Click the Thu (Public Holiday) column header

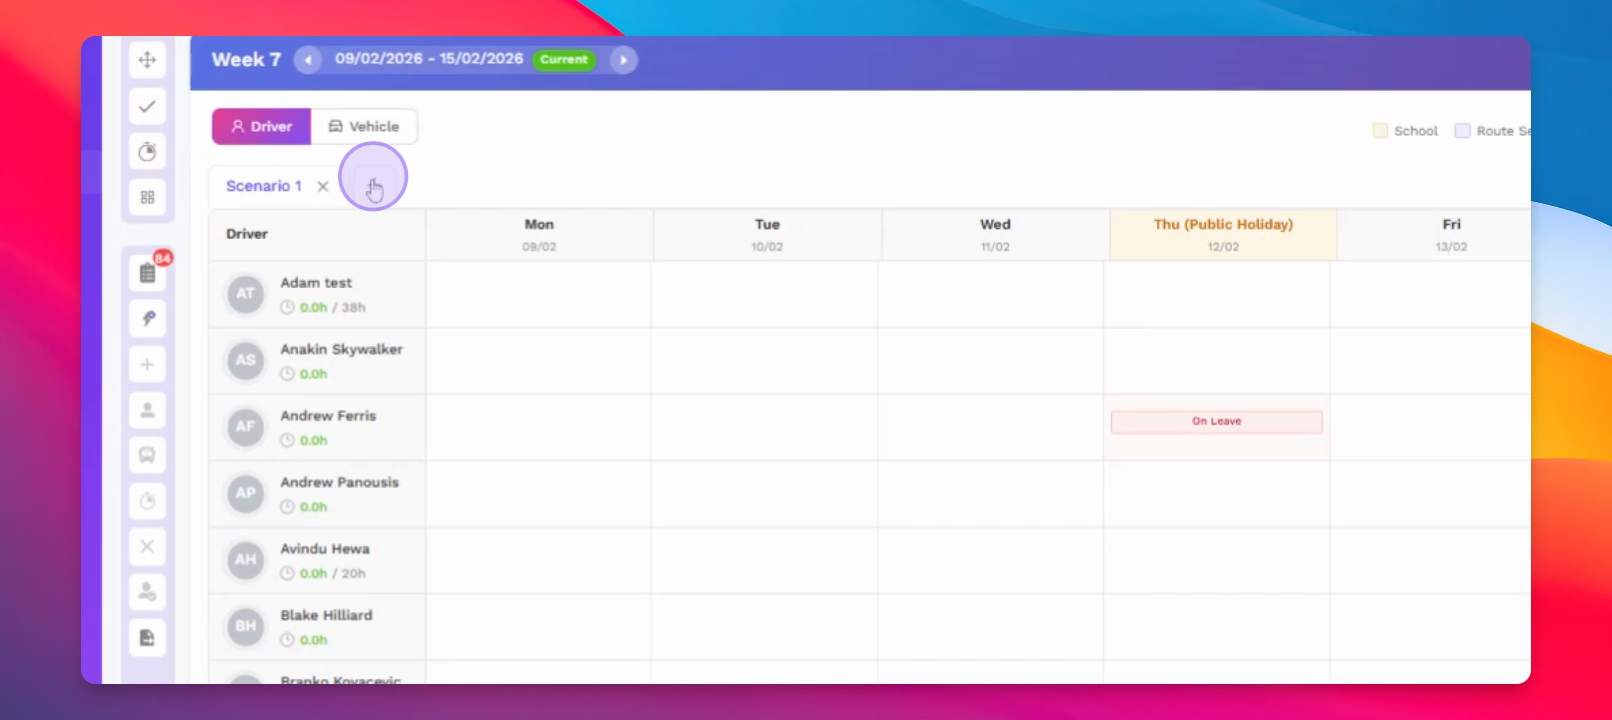coord(1223,235)
